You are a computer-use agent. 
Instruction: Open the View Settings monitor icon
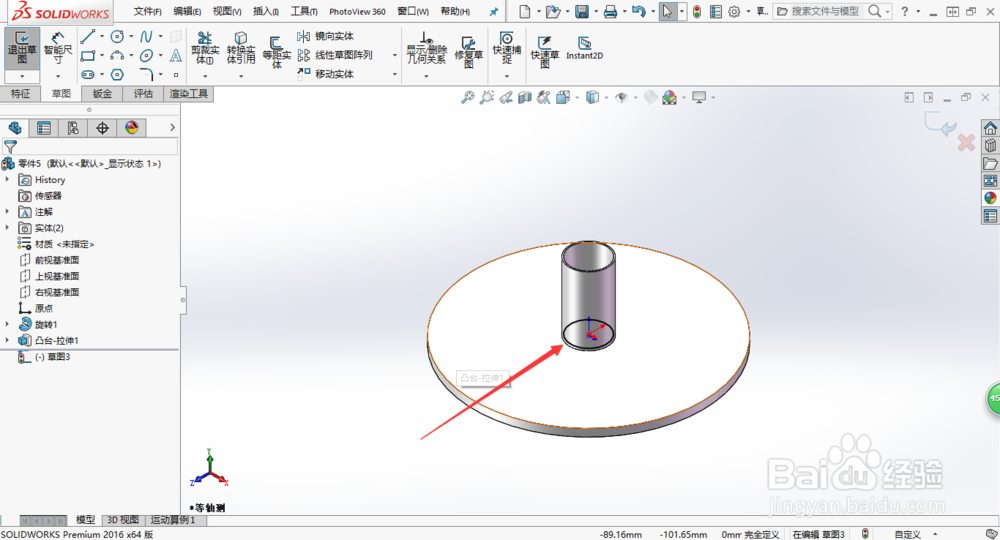click(x=699, y=98)
